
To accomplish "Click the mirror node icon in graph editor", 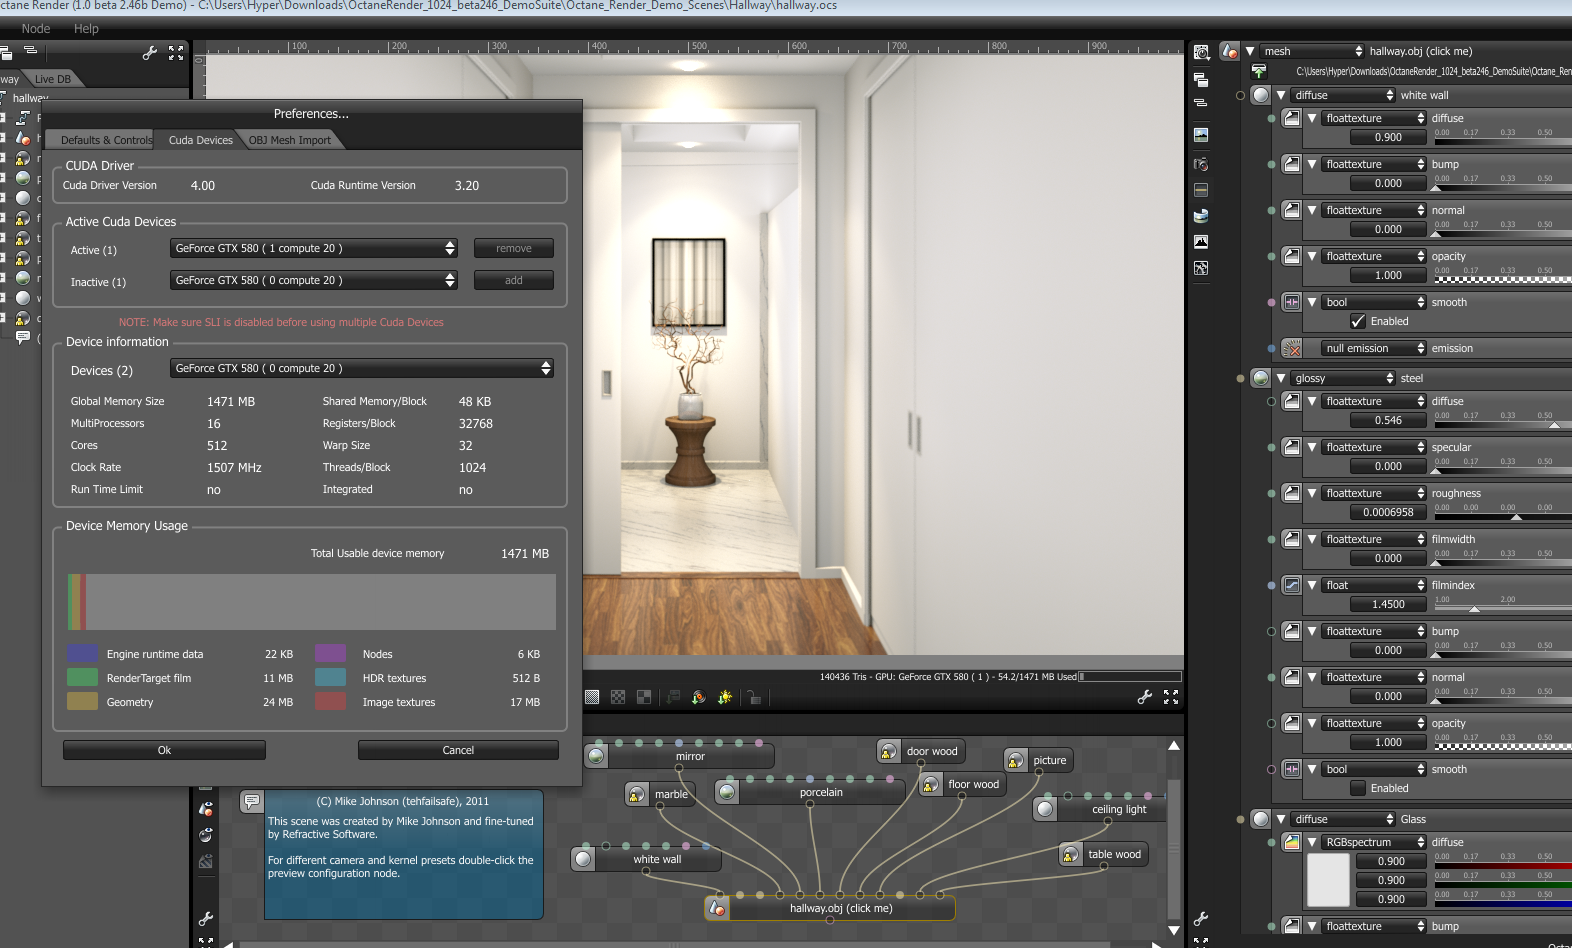I will [x=597, y=756].
